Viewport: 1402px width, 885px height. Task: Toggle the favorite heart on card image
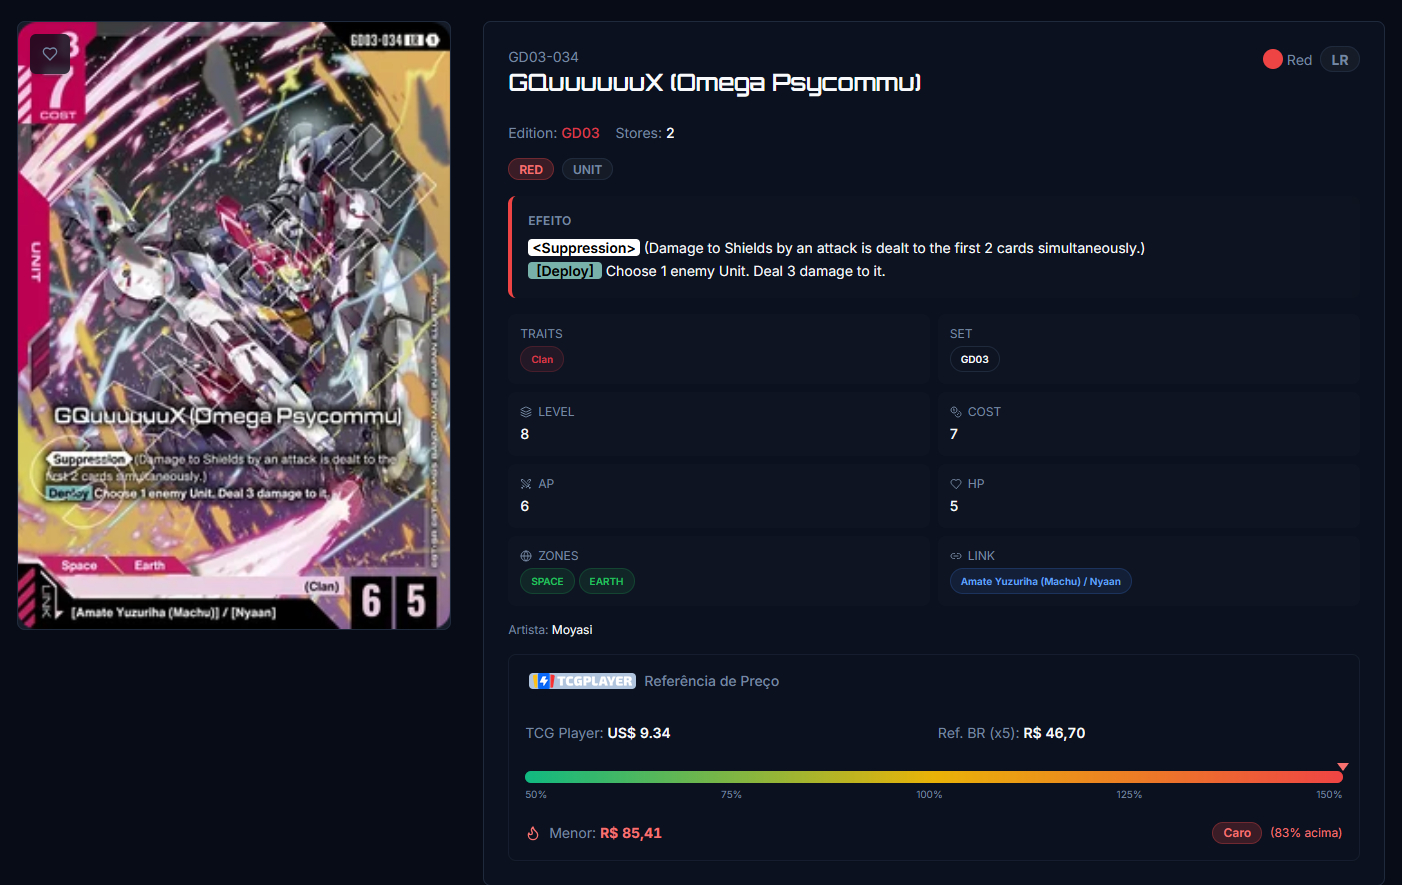tap(50, 54)
